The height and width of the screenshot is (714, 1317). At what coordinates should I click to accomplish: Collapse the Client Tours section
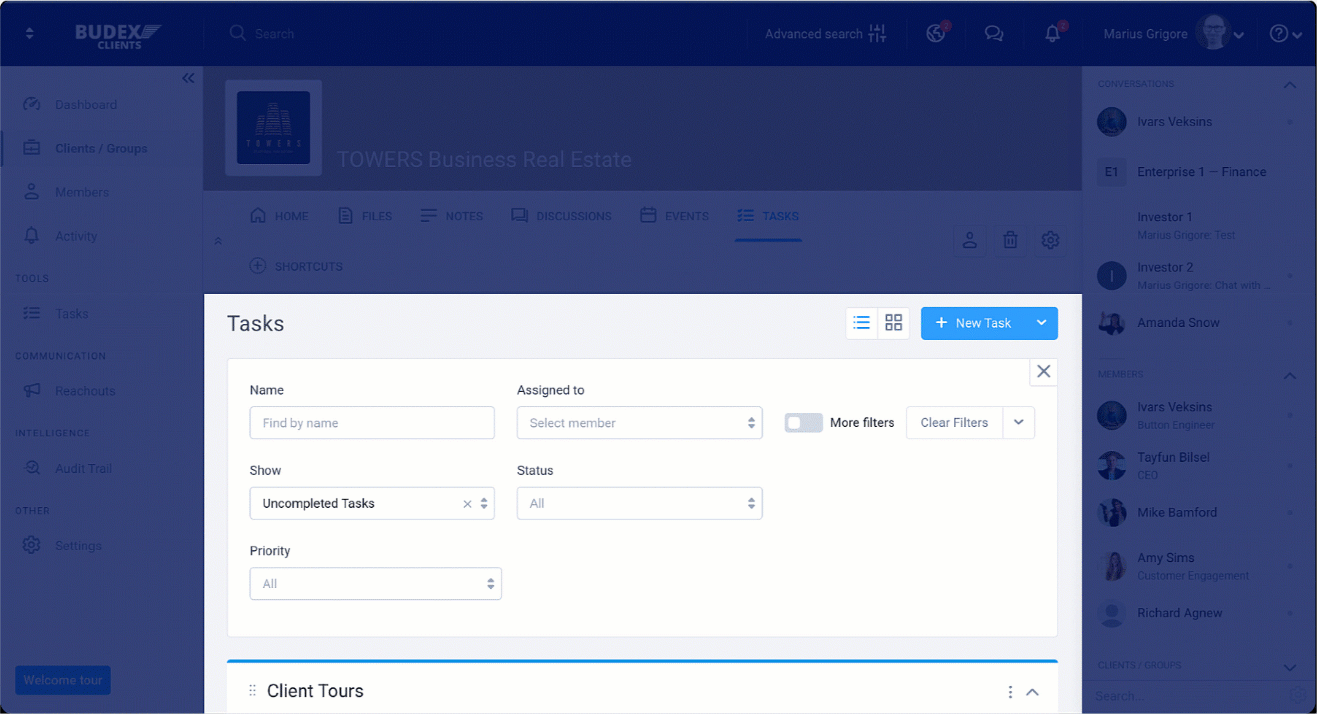coord(1033,692)
